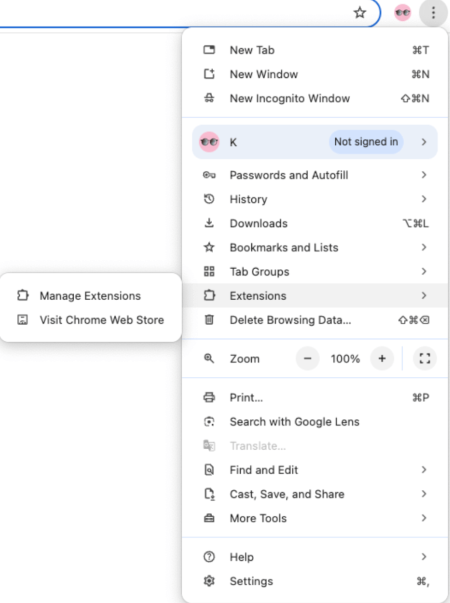Click the Google Lens icon
Viewport: 450px width, 603px height.
click(209, 421)
